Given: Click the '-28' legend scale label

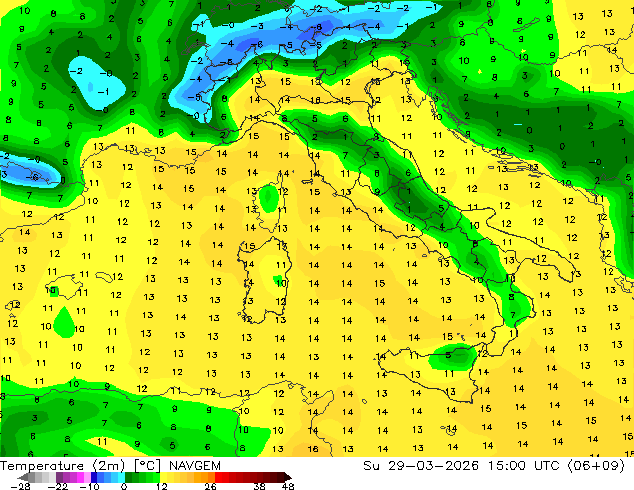Looking at the screenshot, I should pyautogui.click(x=20, y=486).
